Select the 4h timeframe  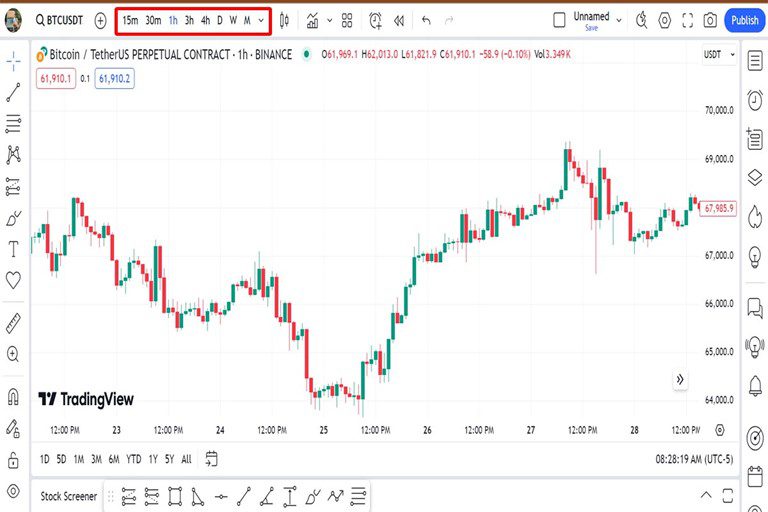(206, 21)
